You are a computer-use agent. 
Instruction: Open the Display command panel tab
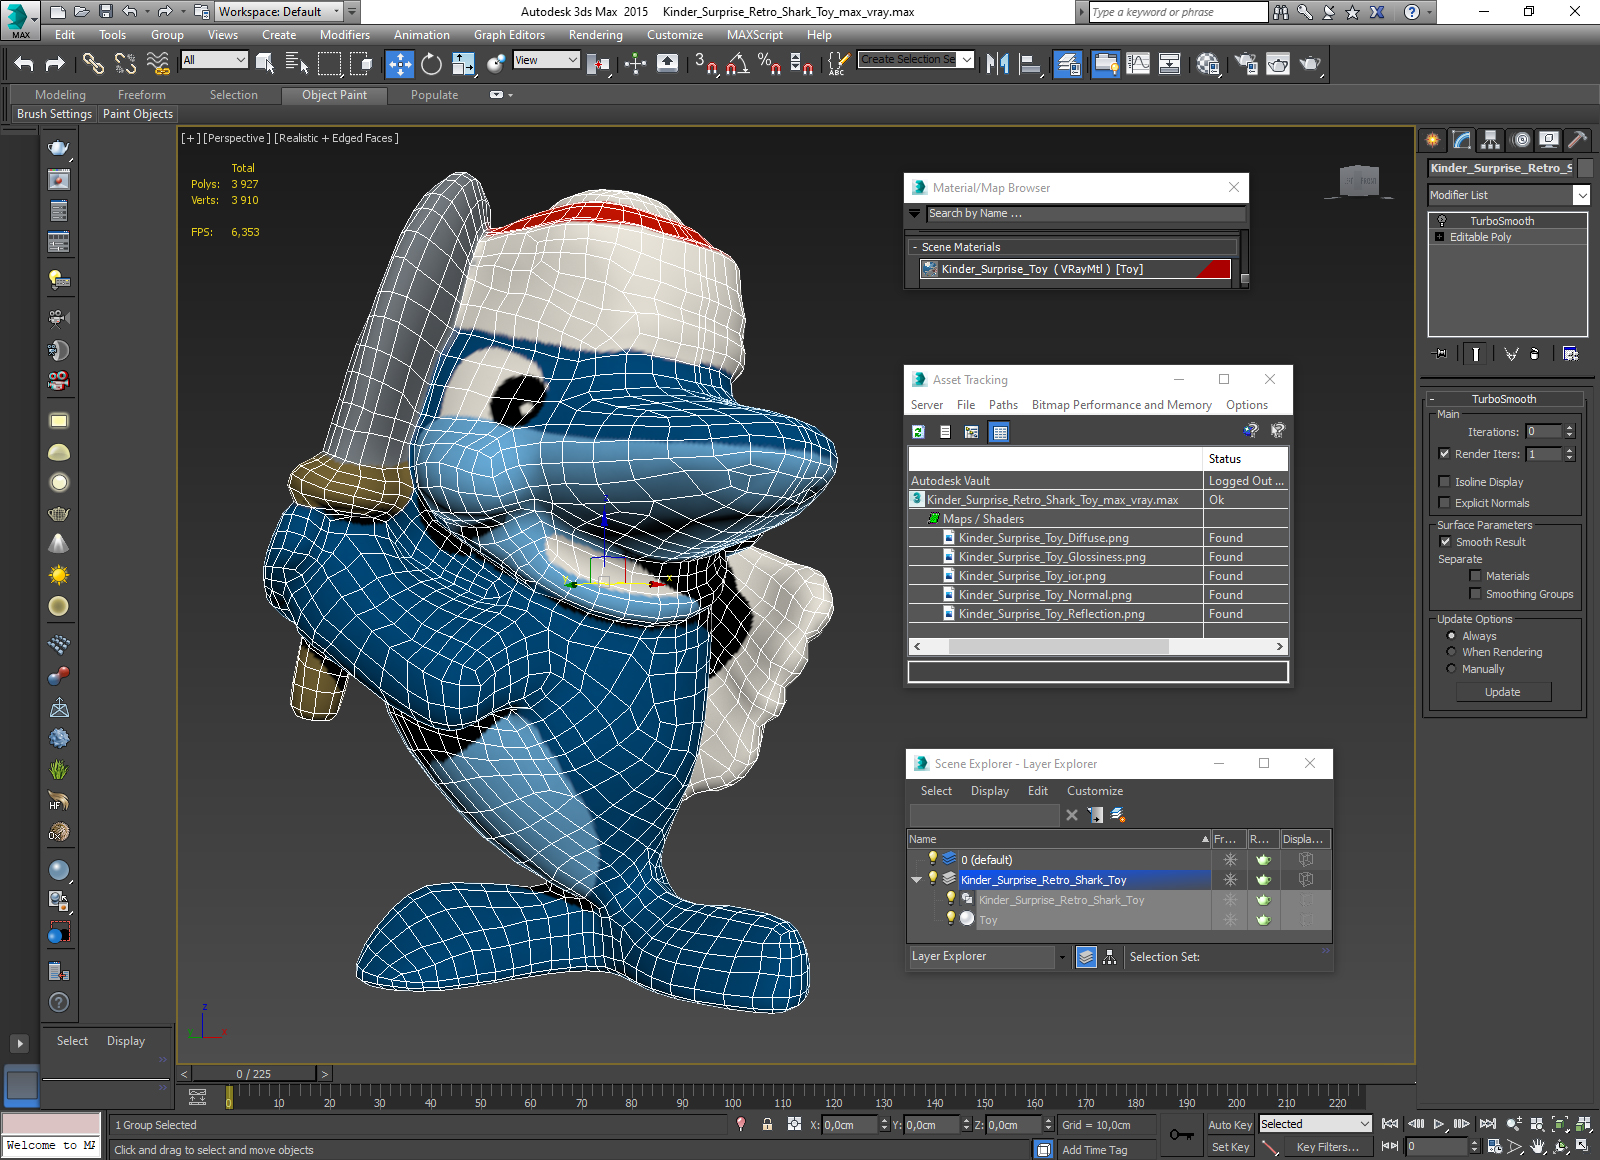(1549, 140)
